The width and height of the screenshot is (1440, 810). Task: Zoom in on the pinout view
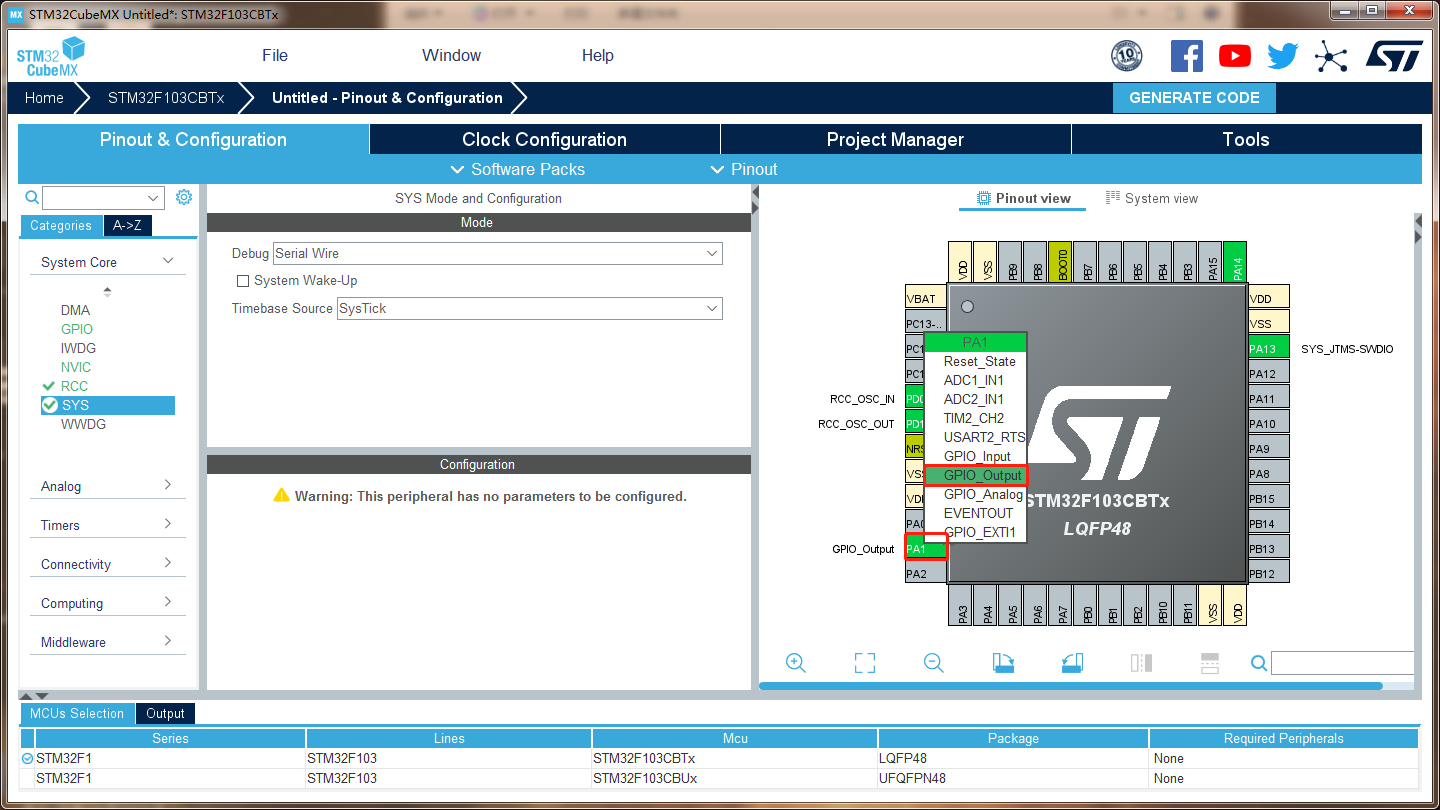(x=796, y=663)
